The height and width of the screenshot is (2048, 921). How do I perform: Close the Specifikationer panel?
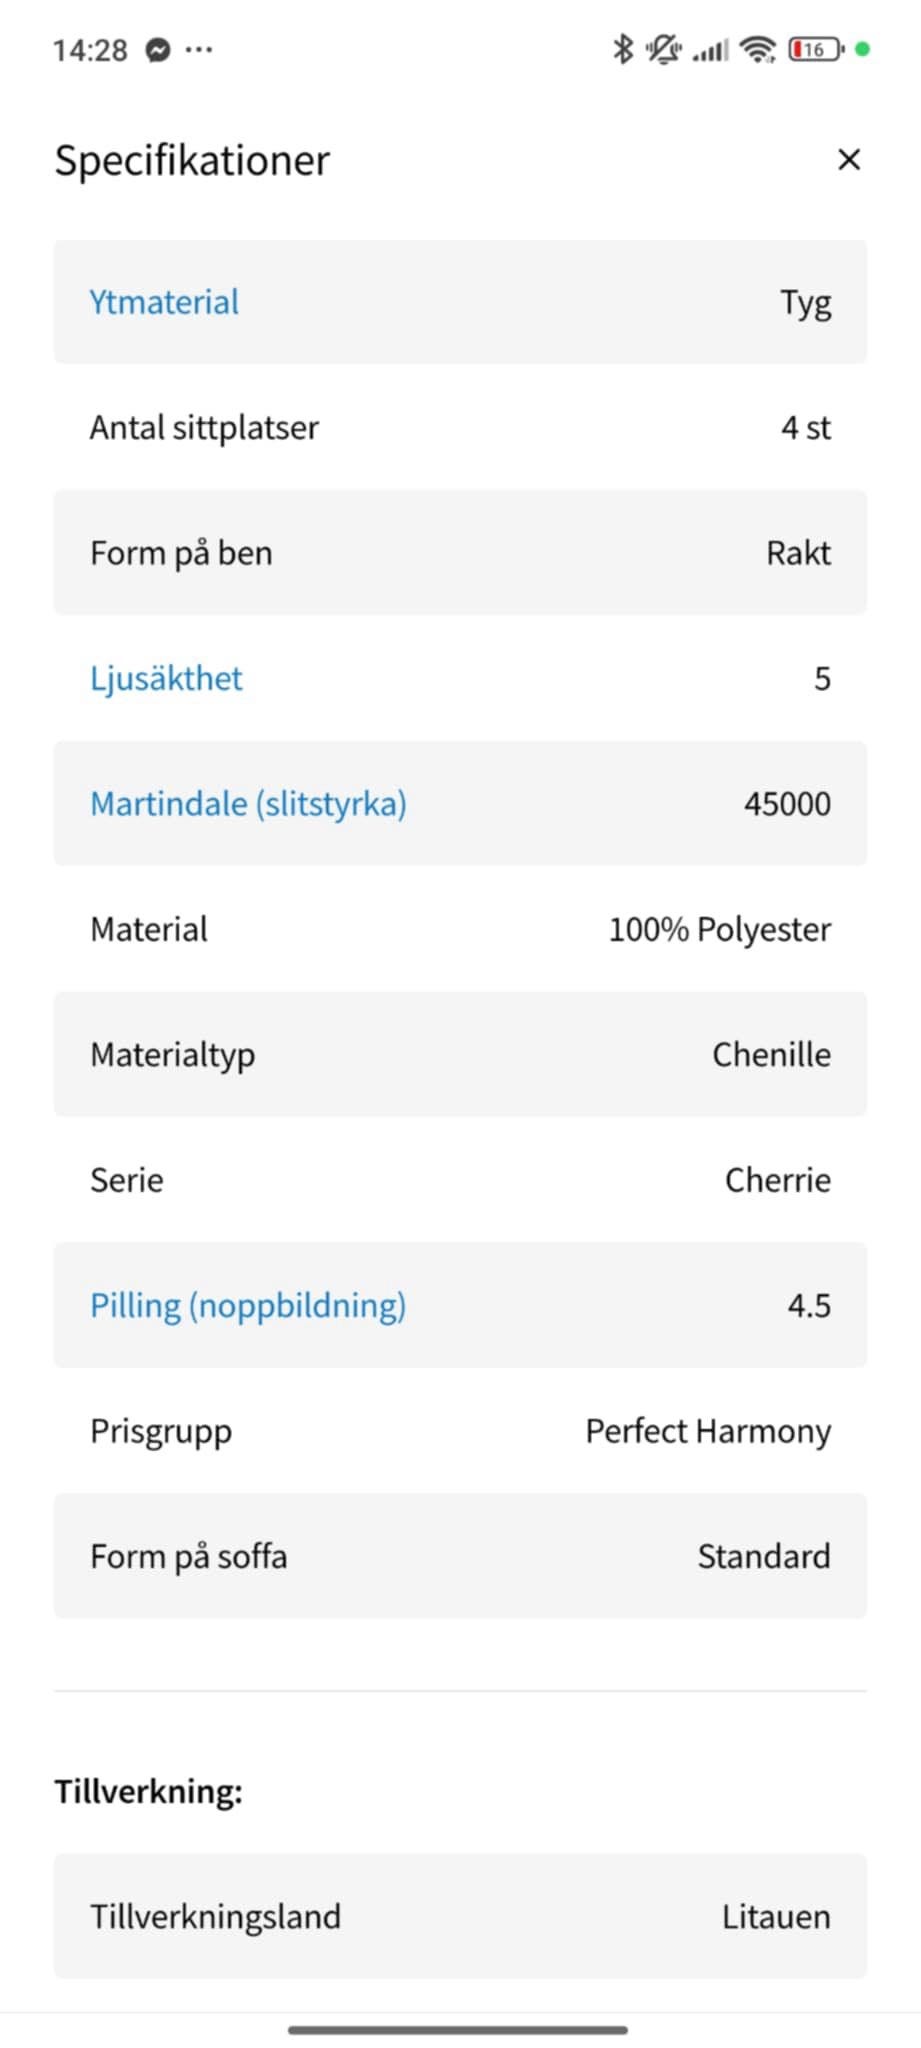click(849, 160)
